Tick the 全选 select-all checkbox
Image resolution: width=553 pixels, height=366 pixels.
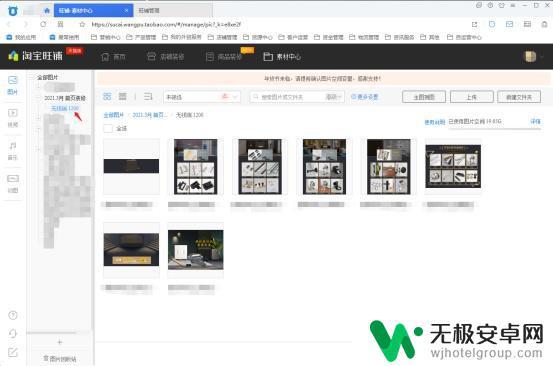(108, 128)
